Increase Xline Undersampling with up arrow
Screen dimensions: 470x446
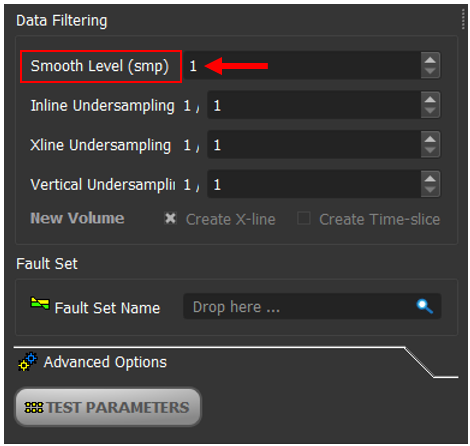pyautogui.click(x=430, y=139)
